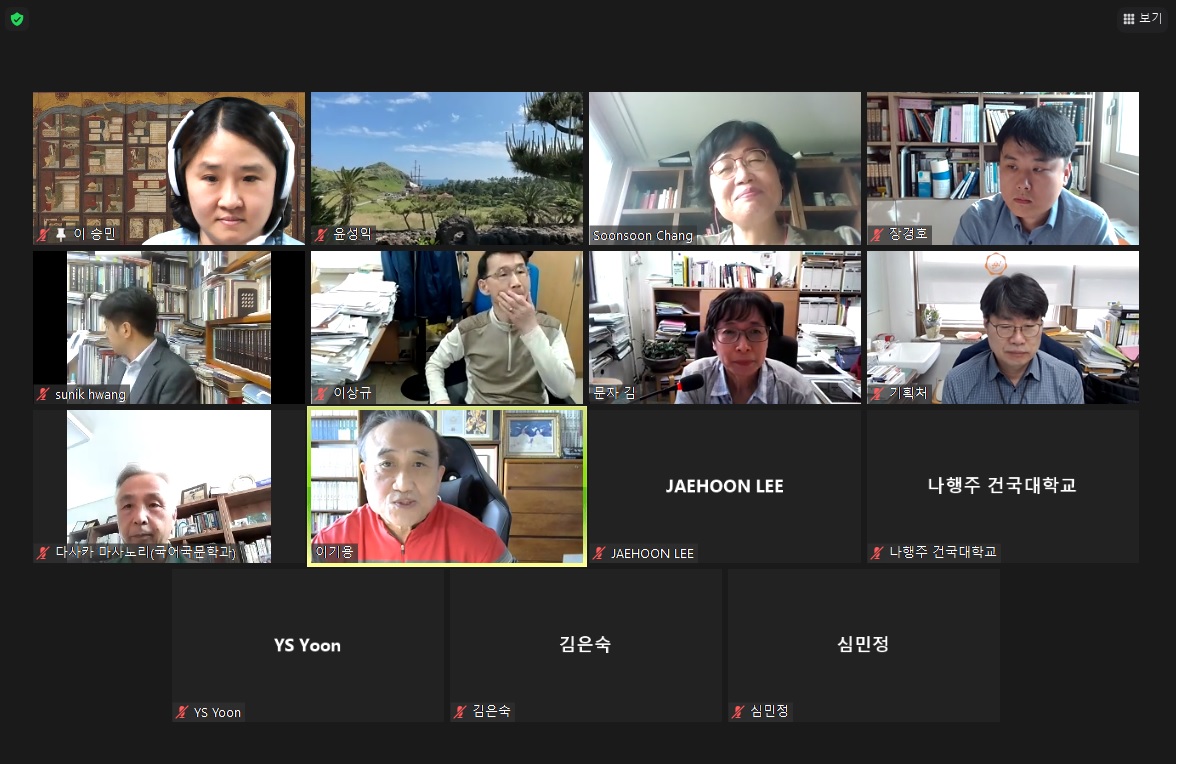This screenshot has width=1177, height=764.
Task: Click the muted microphone icon beside 이송민
Action: pos(44,234)
